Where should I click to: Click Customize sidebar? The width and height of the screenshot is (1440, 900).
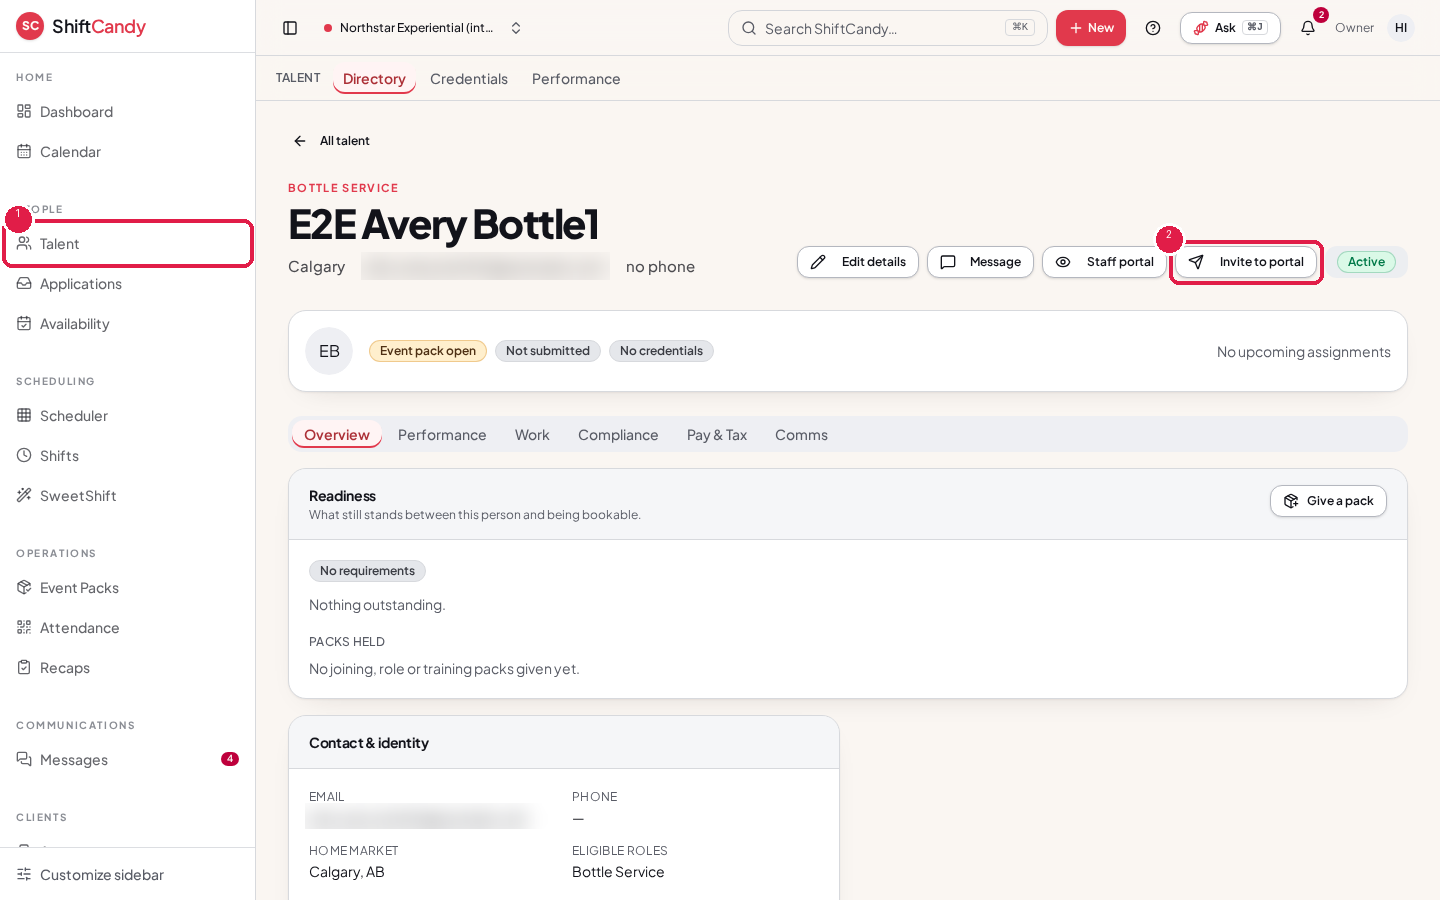[128, 875]
